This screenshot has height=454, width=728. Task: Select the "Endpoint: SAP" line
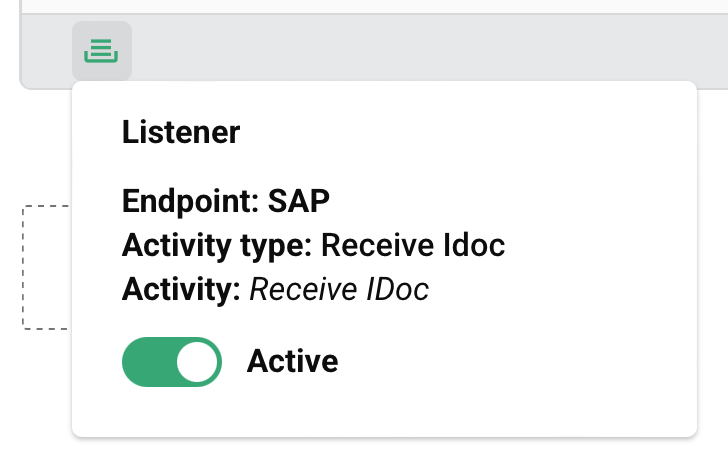click(226, 201)
